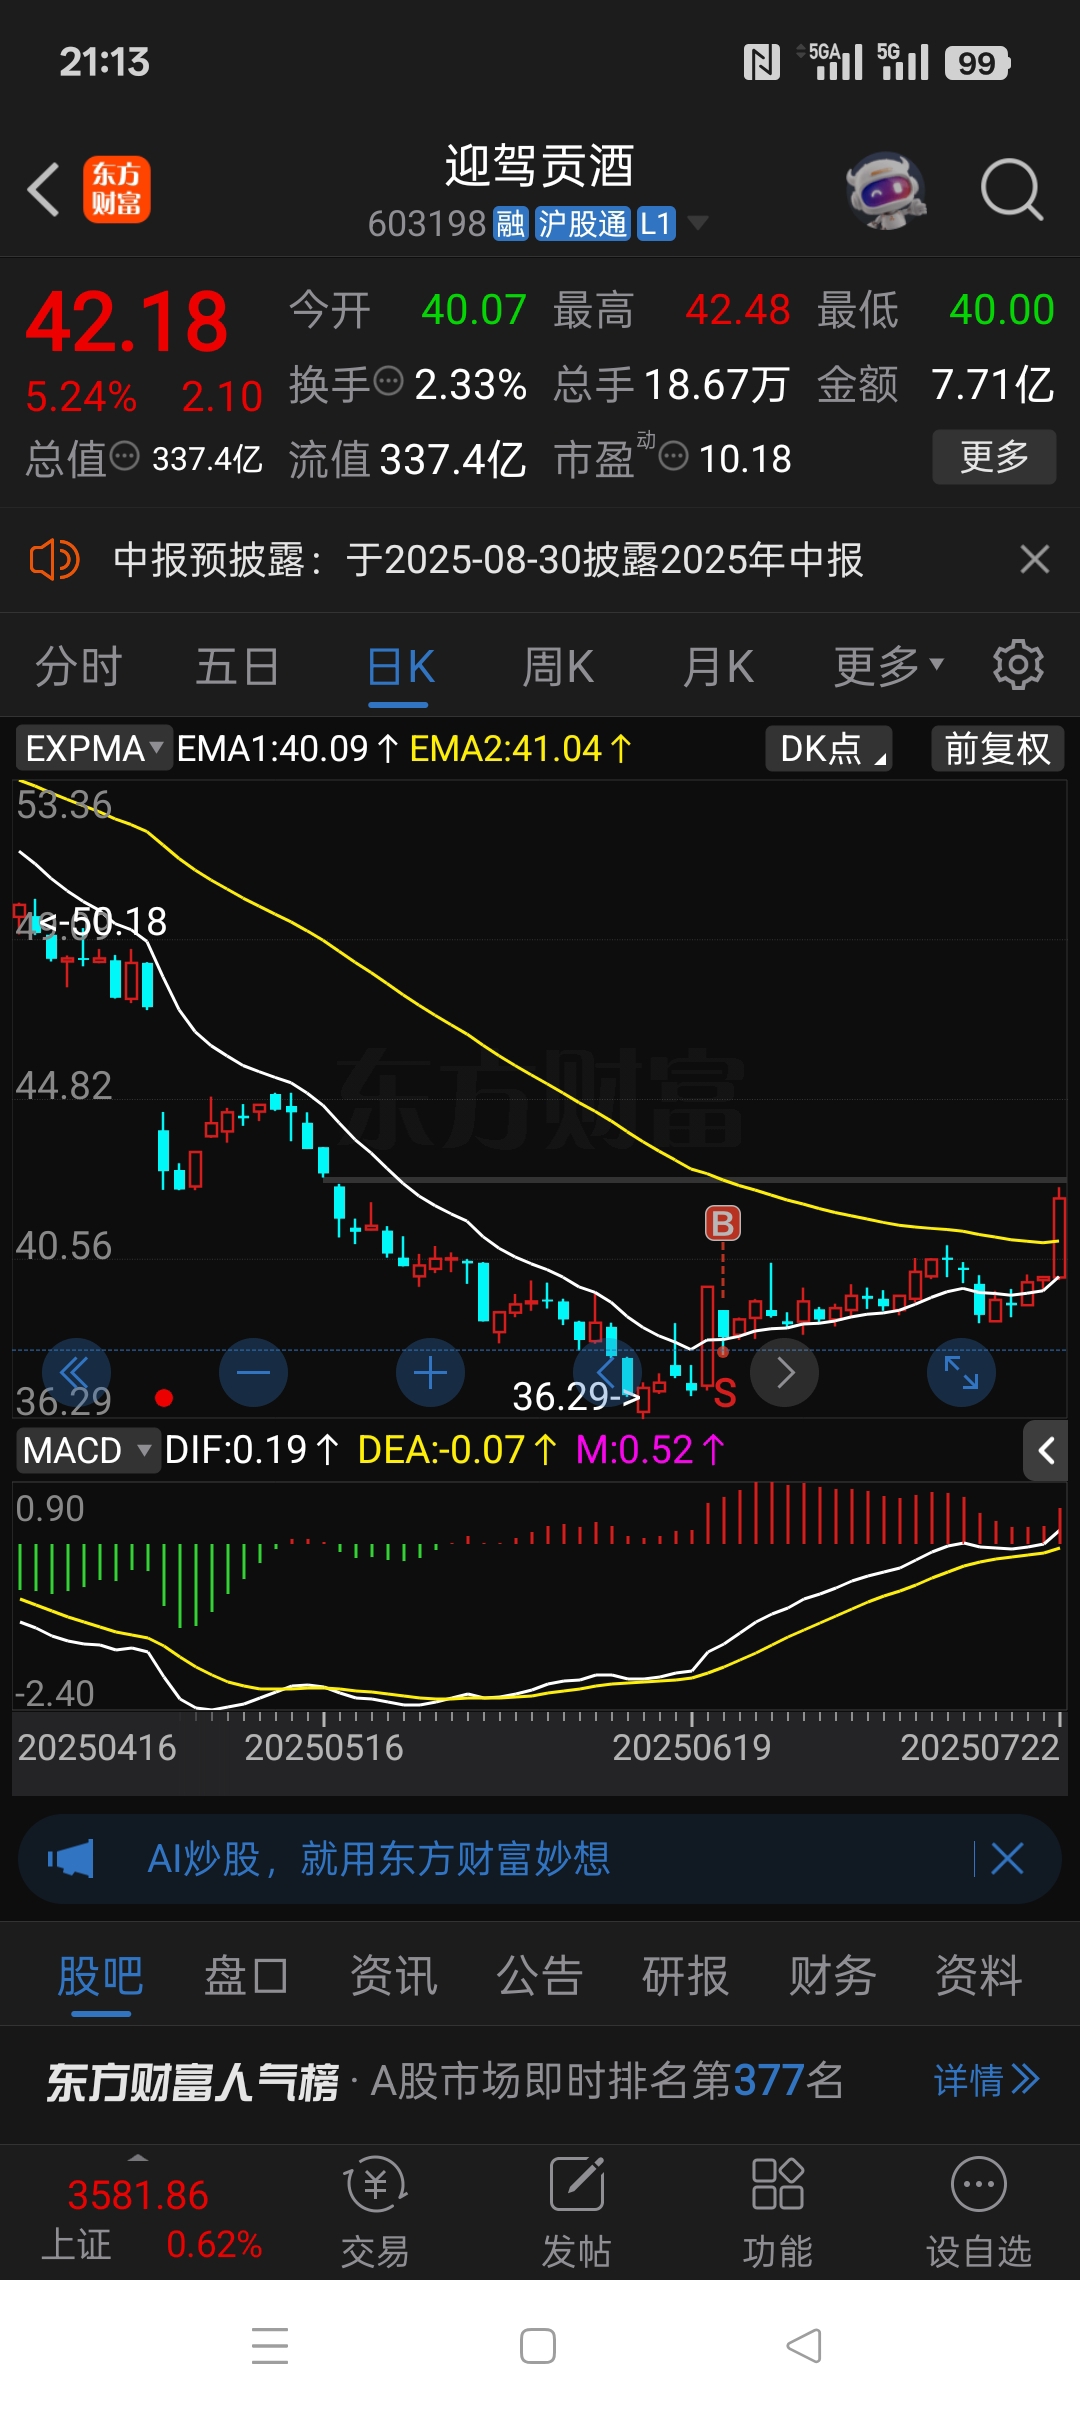Open DK点 selector
Viewport: 1080px width, 2412px height.
pos(829,748)
